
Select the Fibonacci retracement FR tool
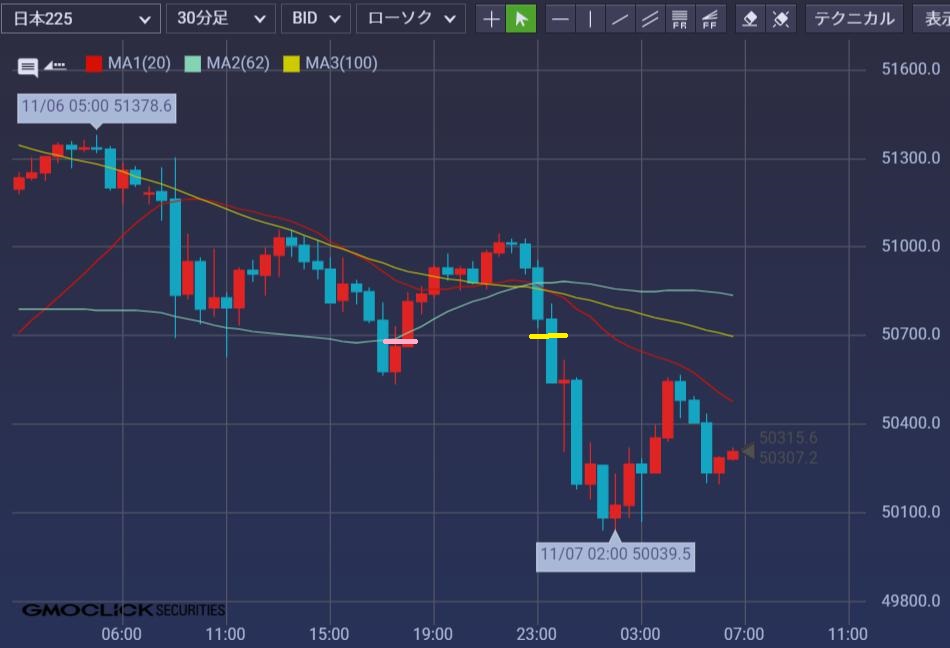(x=680, y=19)
